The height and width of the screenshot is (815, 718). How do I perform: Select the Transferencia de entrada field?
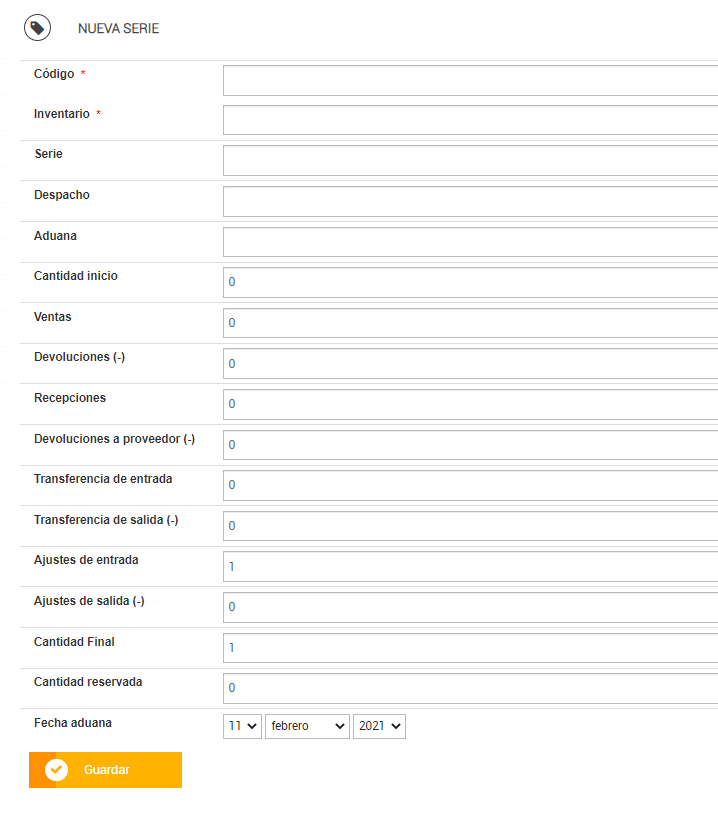tap(470, 485)
